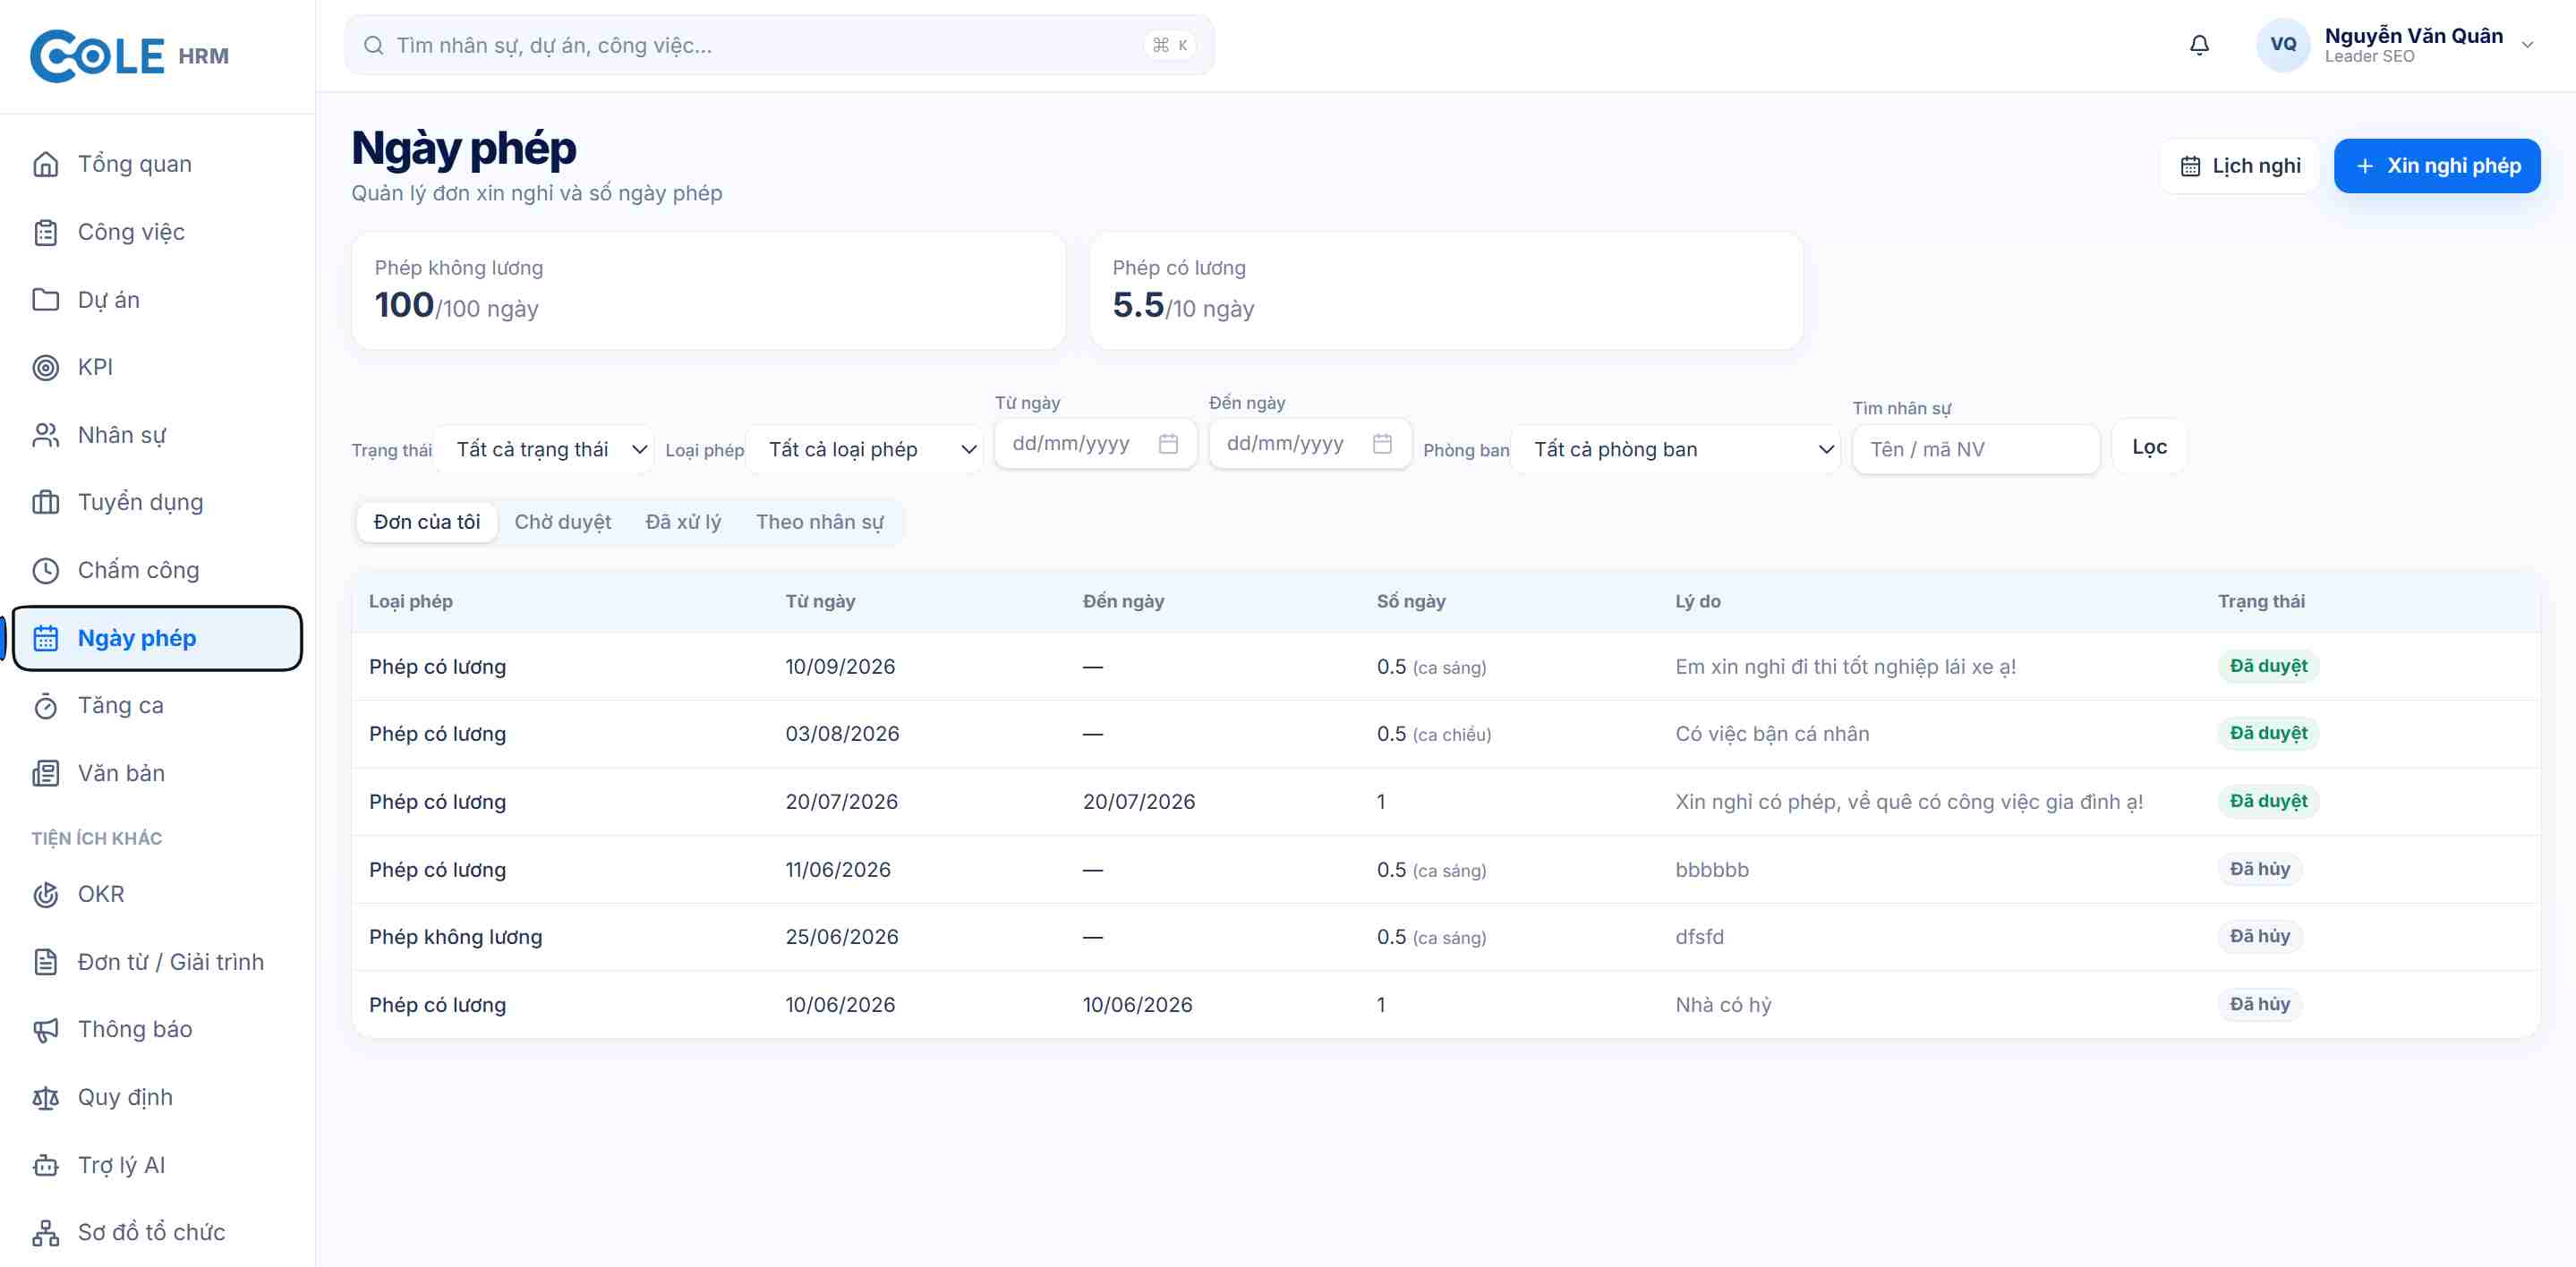
Task: Open Chấm công clock icon
Action: click(x=46, y=570)
